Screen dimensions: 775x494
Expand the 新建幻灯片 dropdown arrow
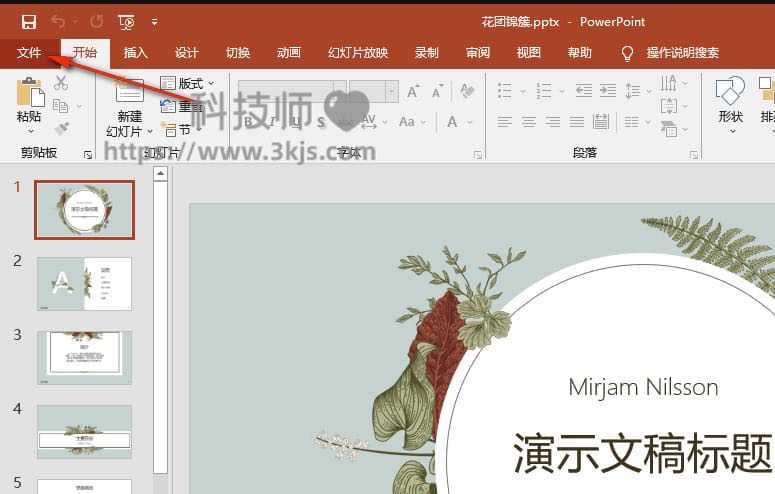click(x=150, y=132)
